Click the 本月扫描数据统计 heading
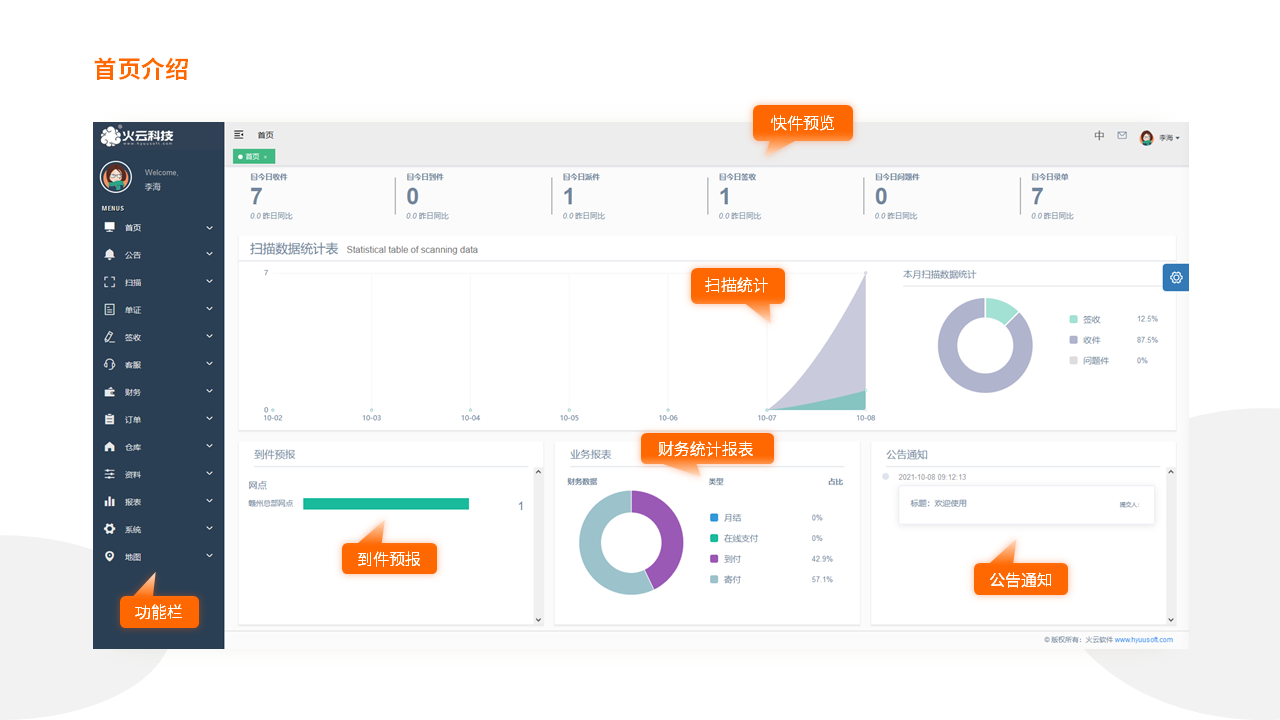 [939, 274]
